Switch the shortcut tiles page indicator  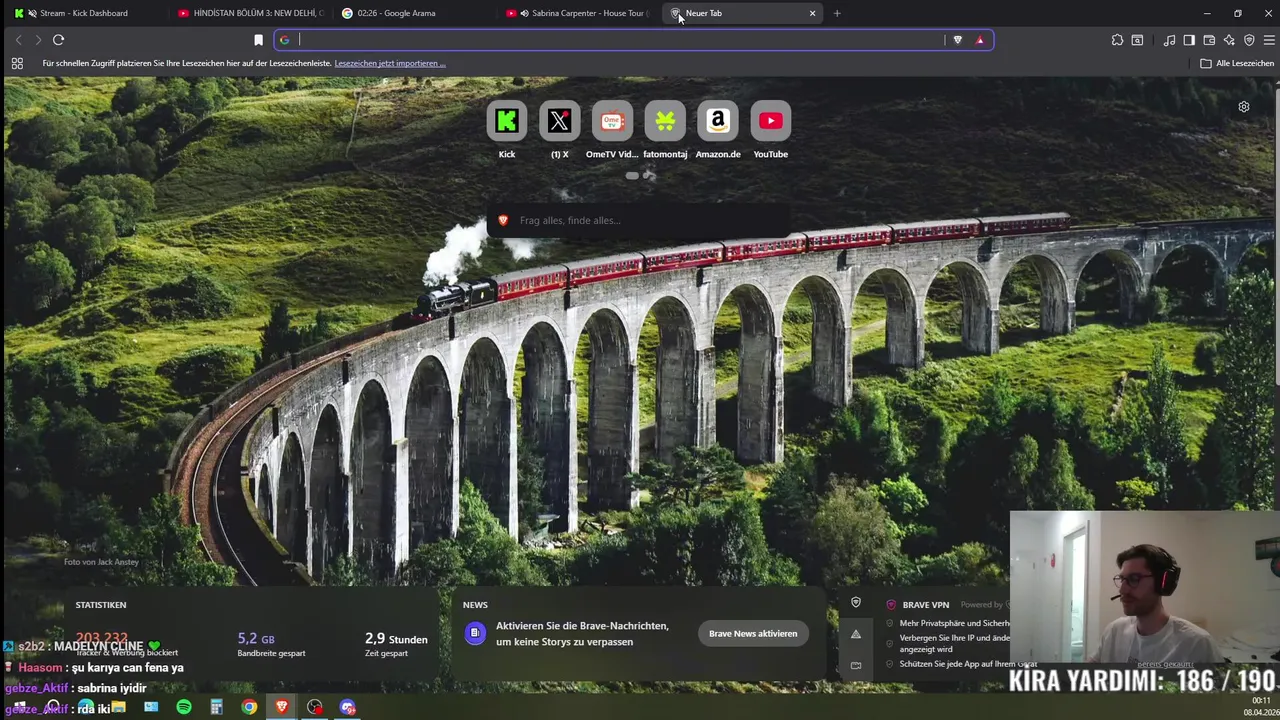[x=640, y=176]
